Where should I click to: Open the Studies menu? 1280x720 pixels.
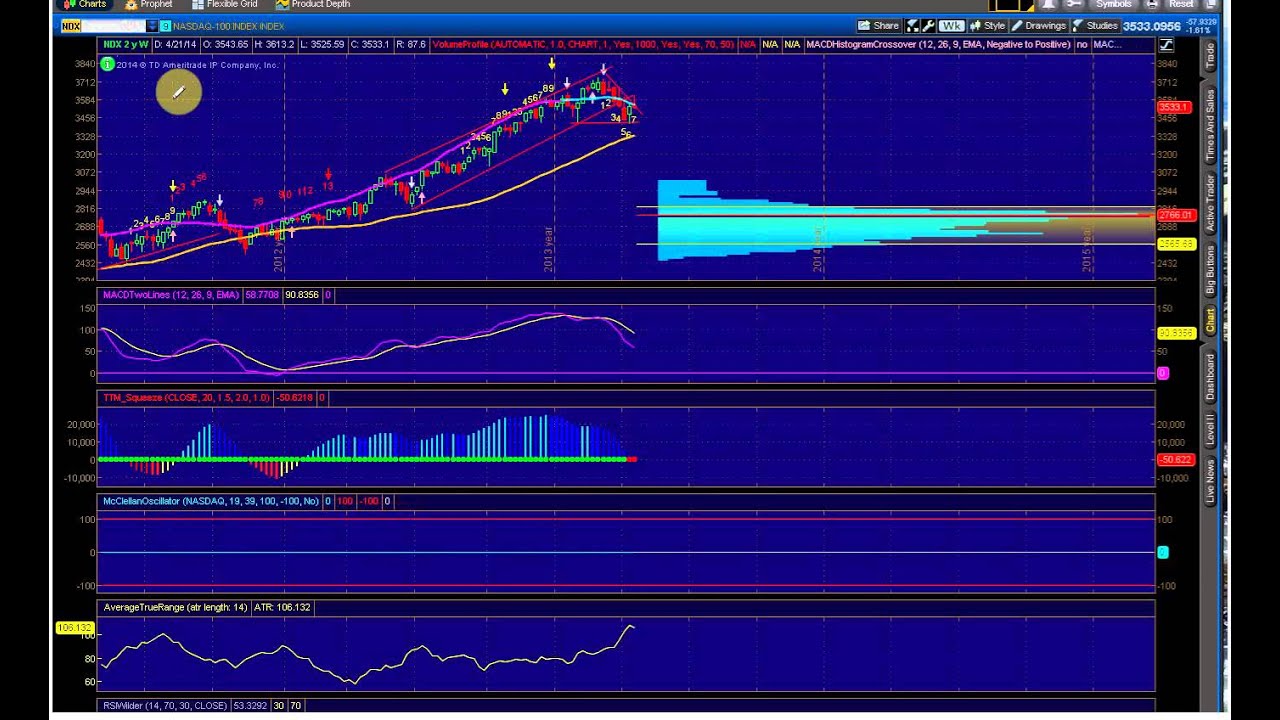1096,26
